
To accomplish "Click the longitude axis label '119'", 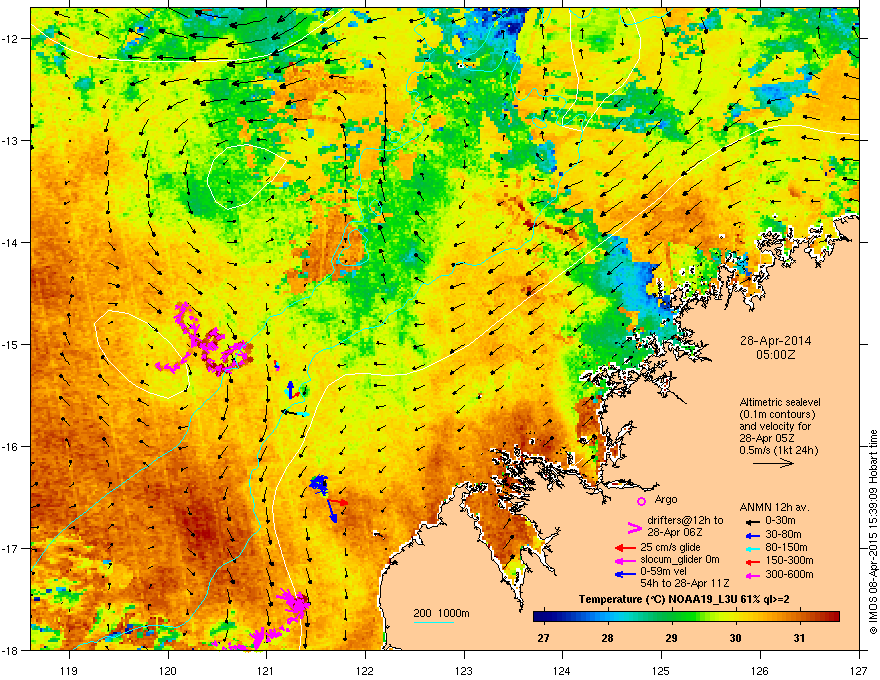I will point(69,670).
